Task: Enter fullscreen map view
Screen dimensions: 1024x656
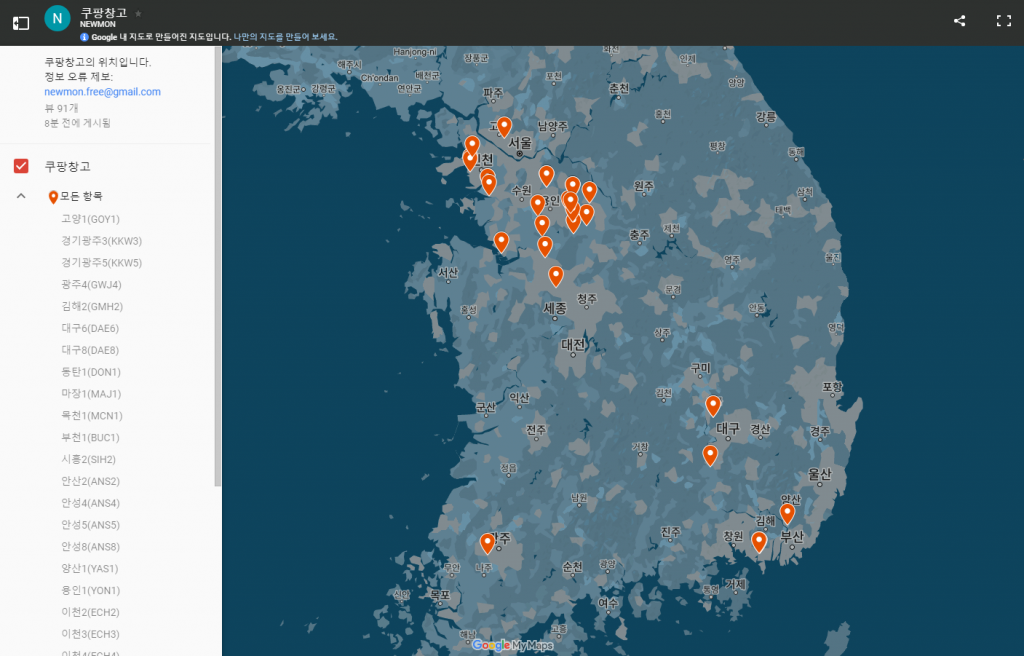Action: pyautogui.click(x=1003, y=21)
